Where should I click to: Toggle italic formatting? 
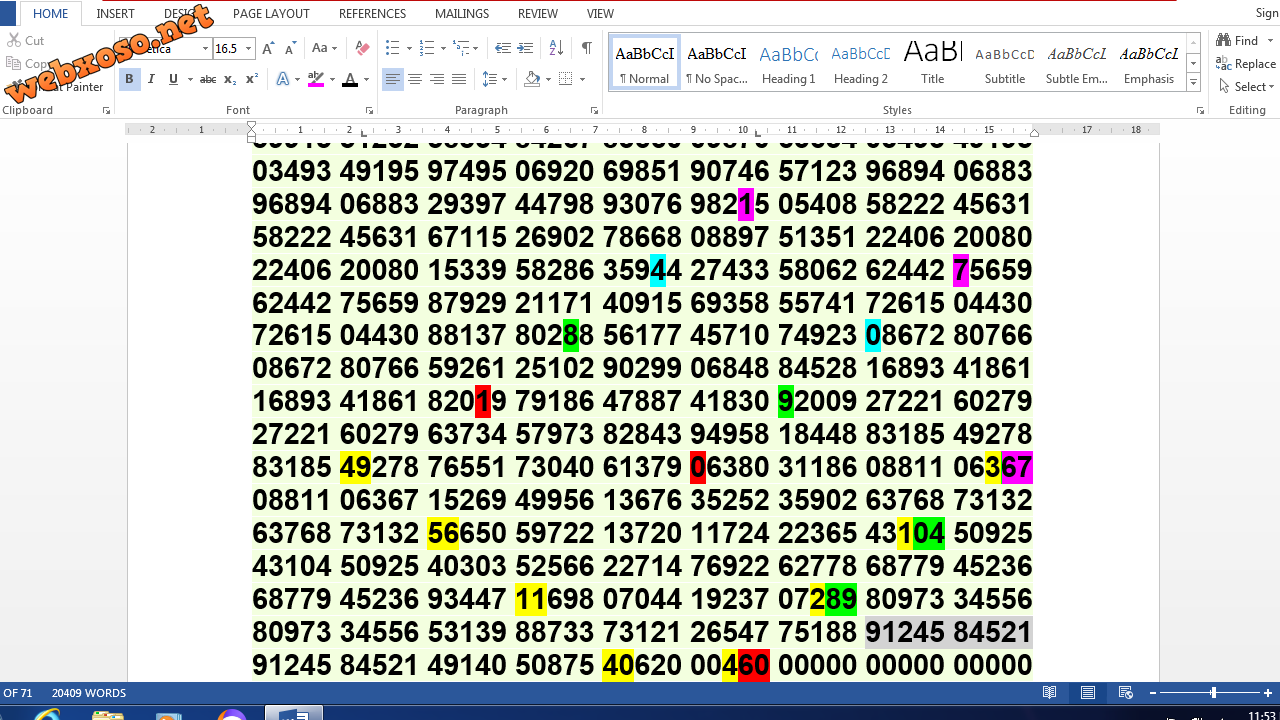pos(151,79)
